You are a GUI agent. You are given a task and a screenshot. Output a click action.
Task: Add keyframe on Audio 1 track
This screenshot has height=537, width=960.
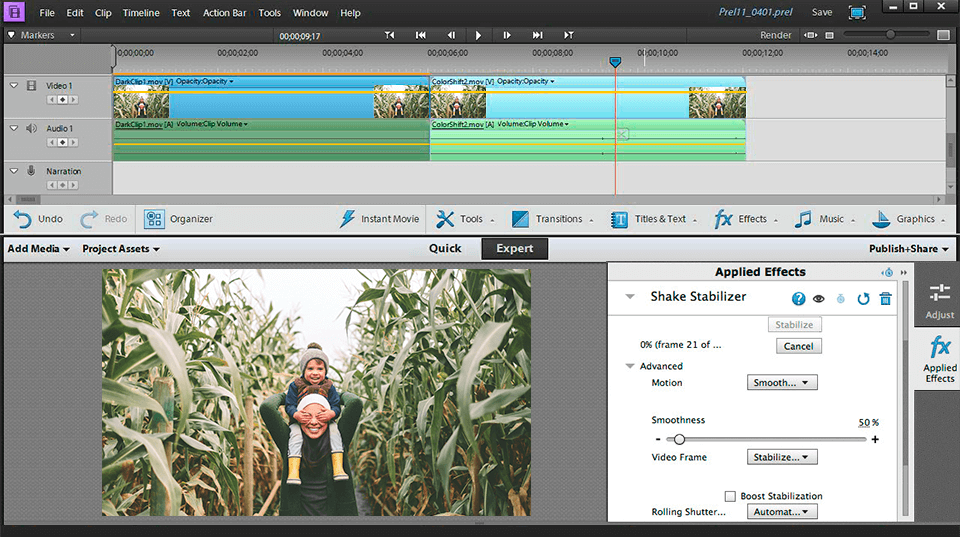pos(62,143)
